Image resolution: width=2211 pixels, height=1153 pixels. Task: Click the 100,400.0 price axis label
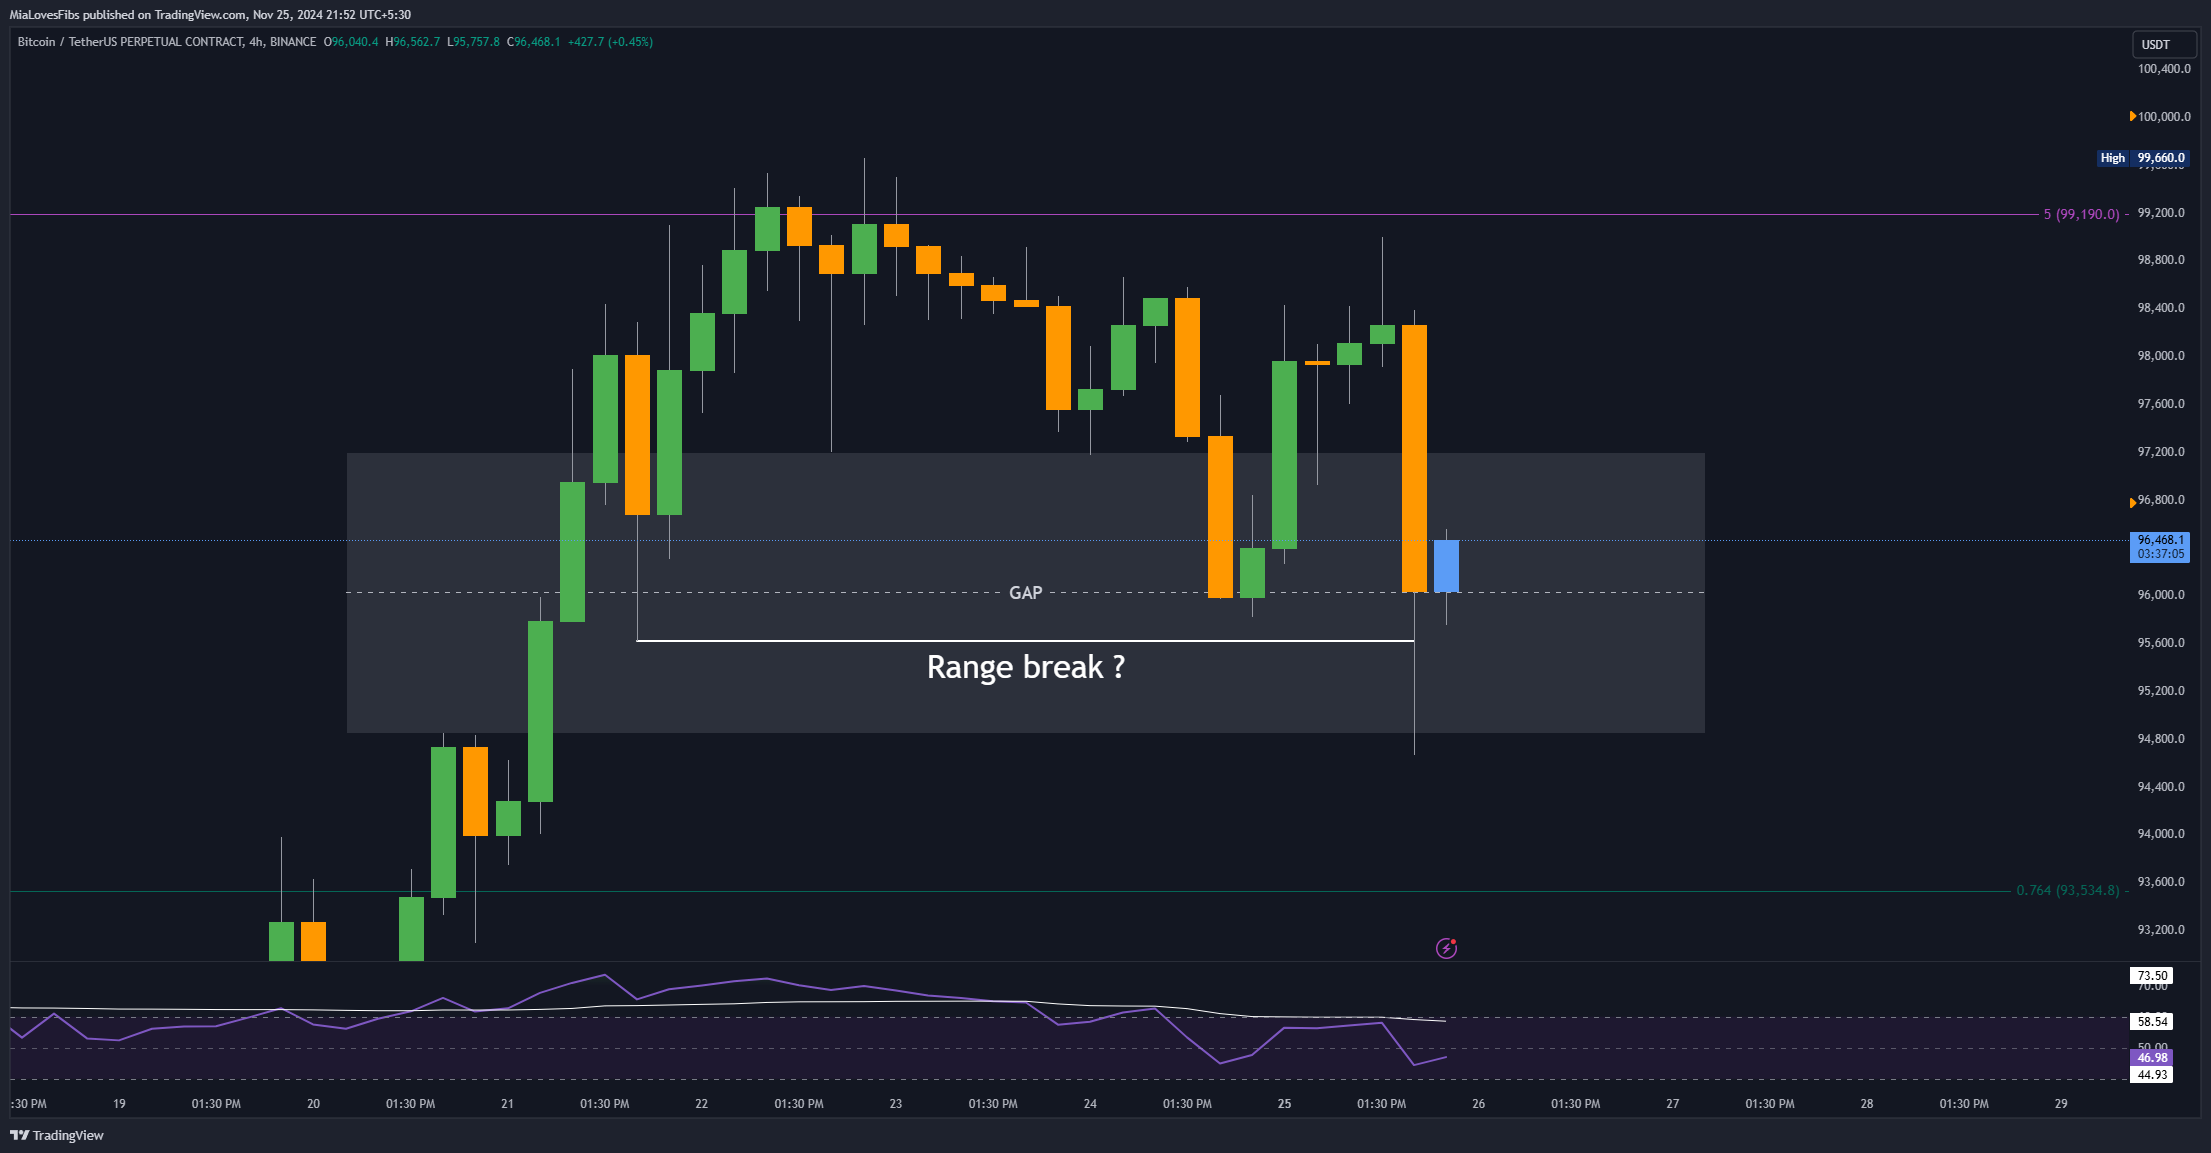[x=2164, y=69]
